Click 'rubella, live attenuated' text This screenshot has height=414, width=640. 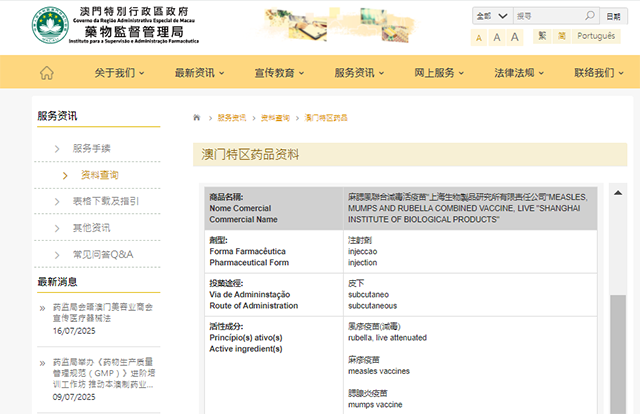coord(387,338)
